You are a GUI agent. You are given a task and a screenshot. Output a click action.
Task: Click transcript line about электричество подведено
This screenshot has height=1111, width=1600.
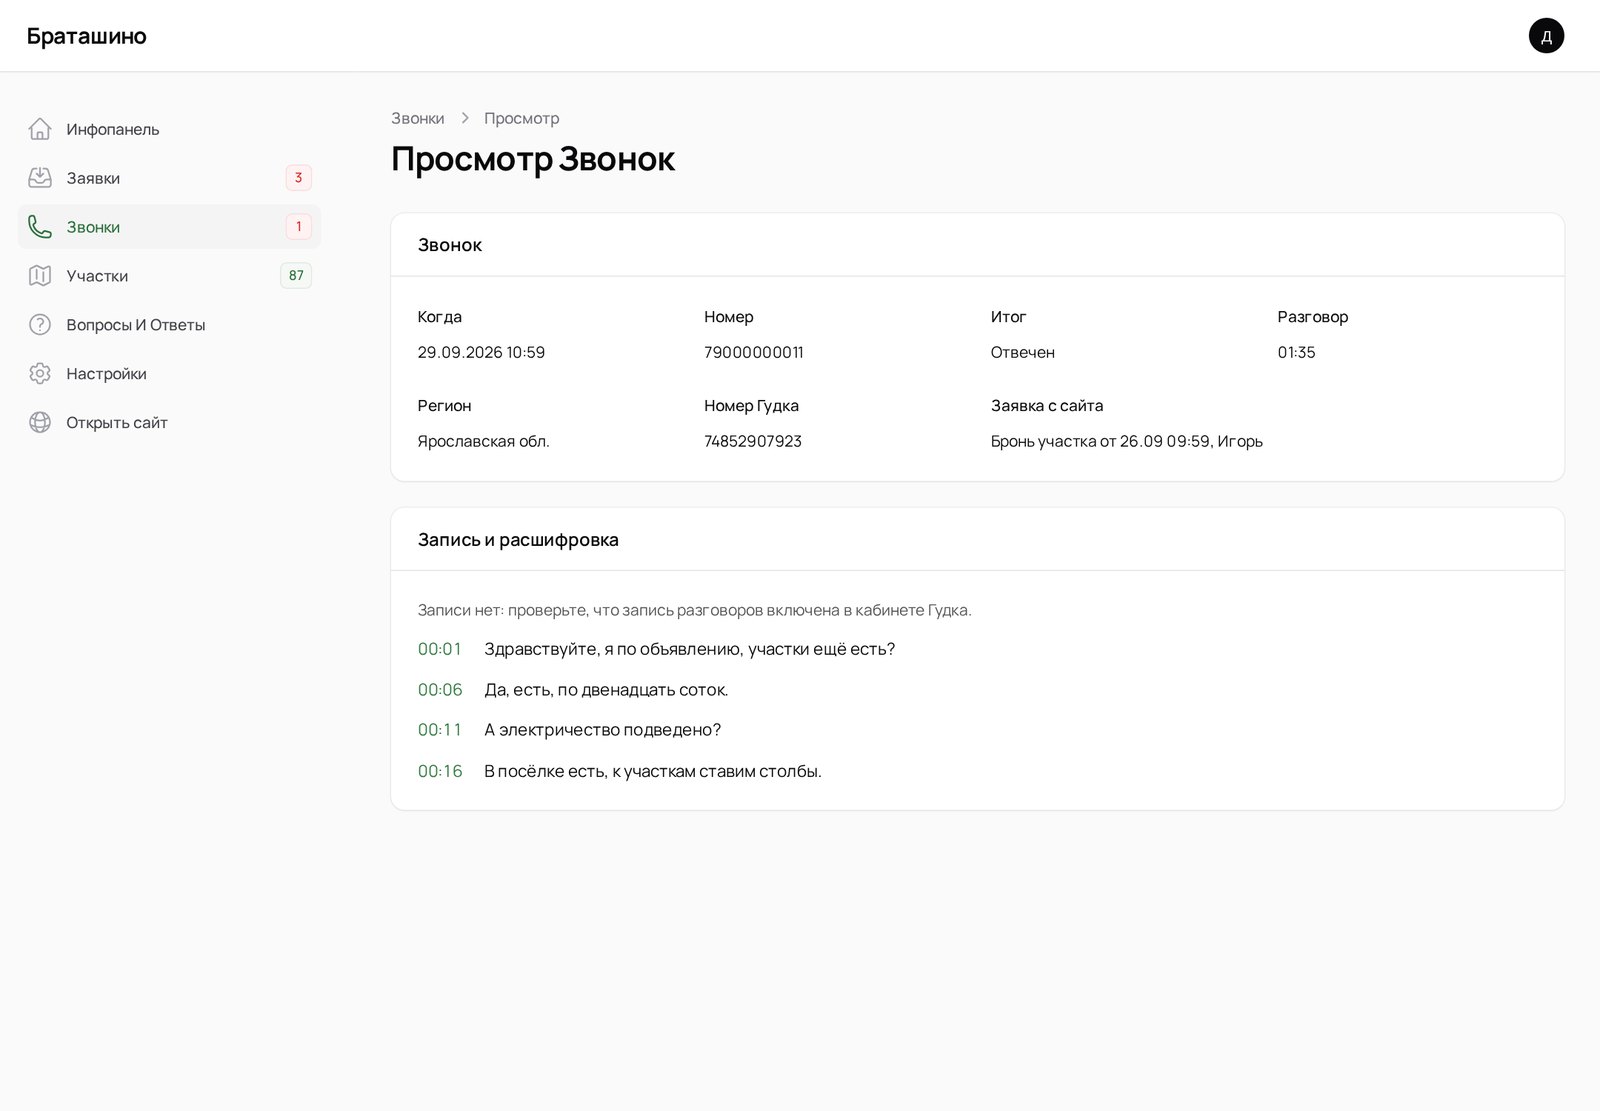[603, 730]
